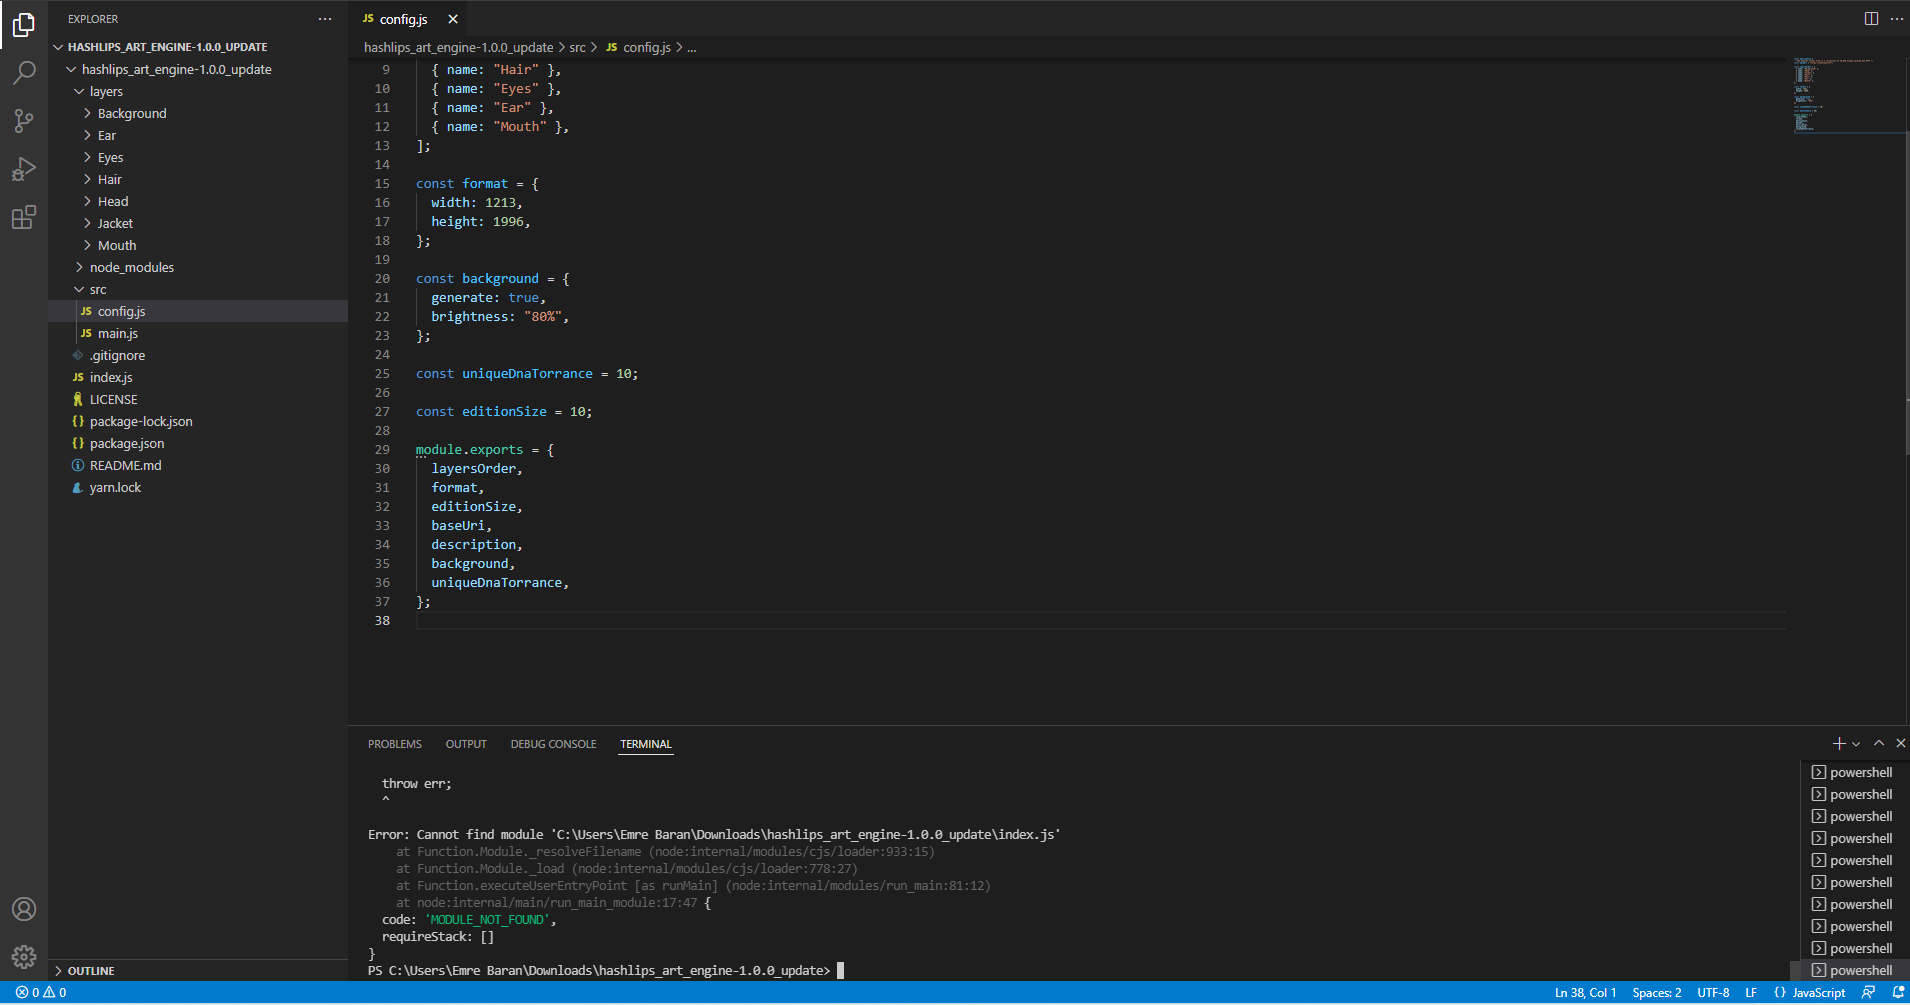
Task: Open the Extensions marketplace icon
Action: (x=24, y=217)
